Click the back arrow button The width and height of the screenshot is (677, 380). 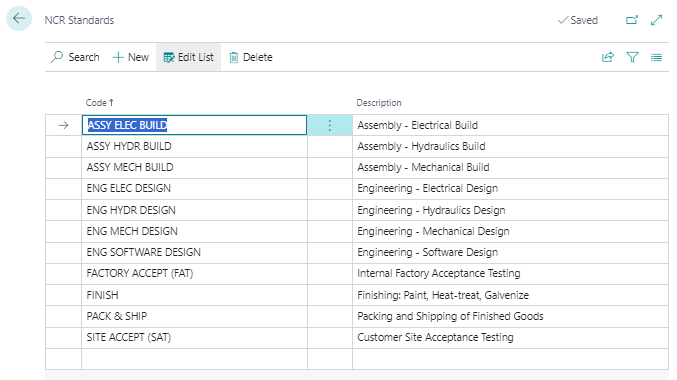pos(19,19)
